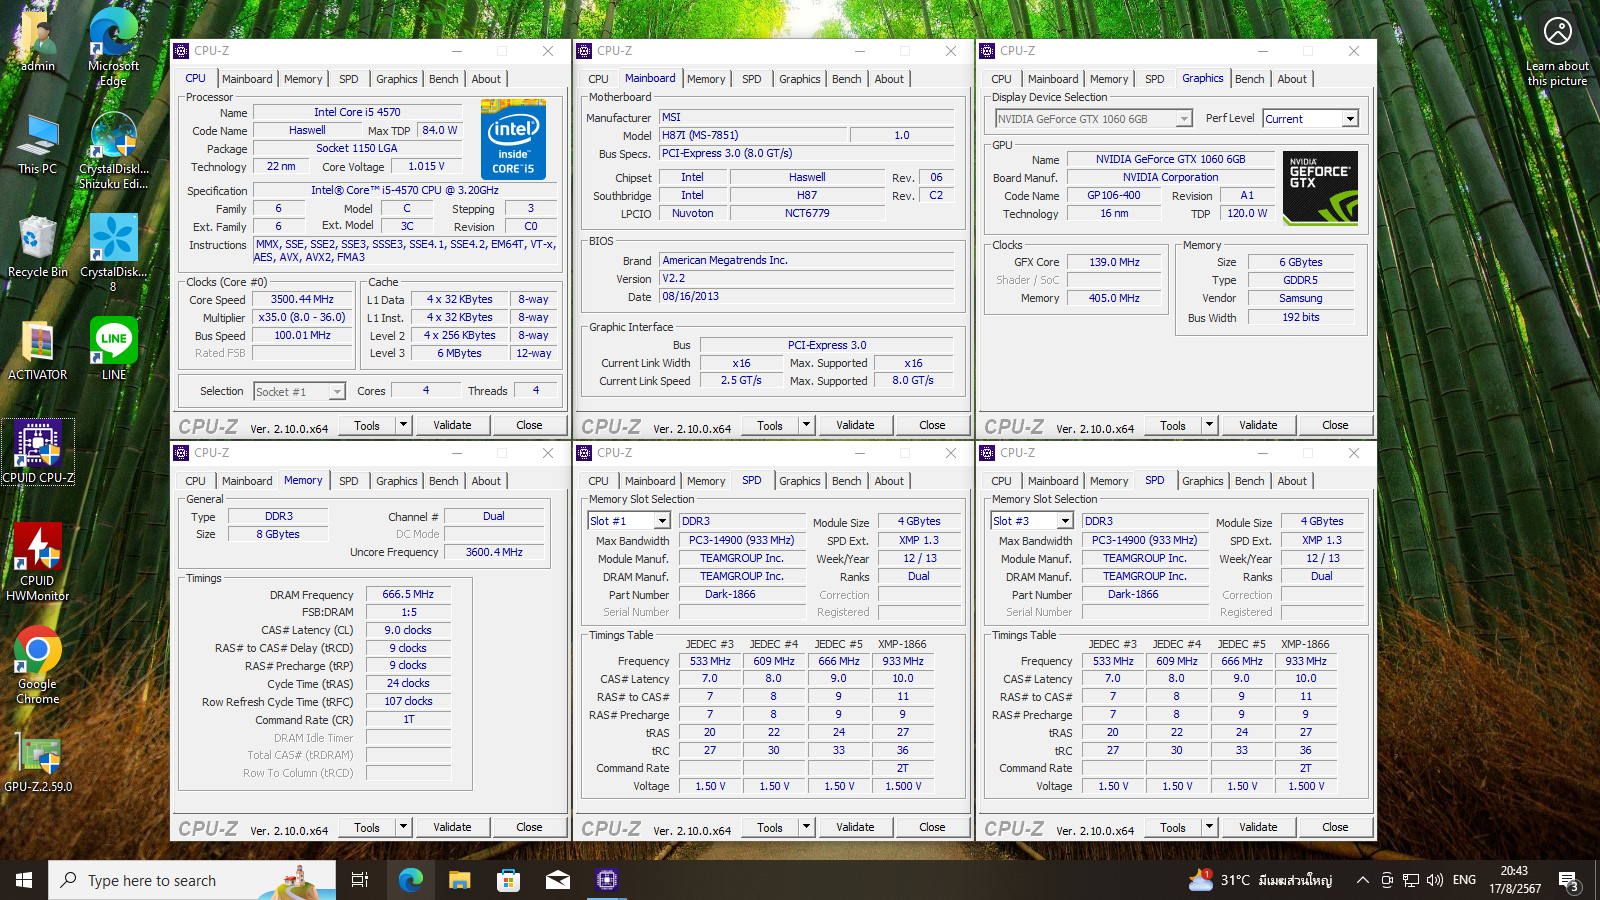
Task: Open the ACTIVATOR desktop shortcut
Action: 38,351
